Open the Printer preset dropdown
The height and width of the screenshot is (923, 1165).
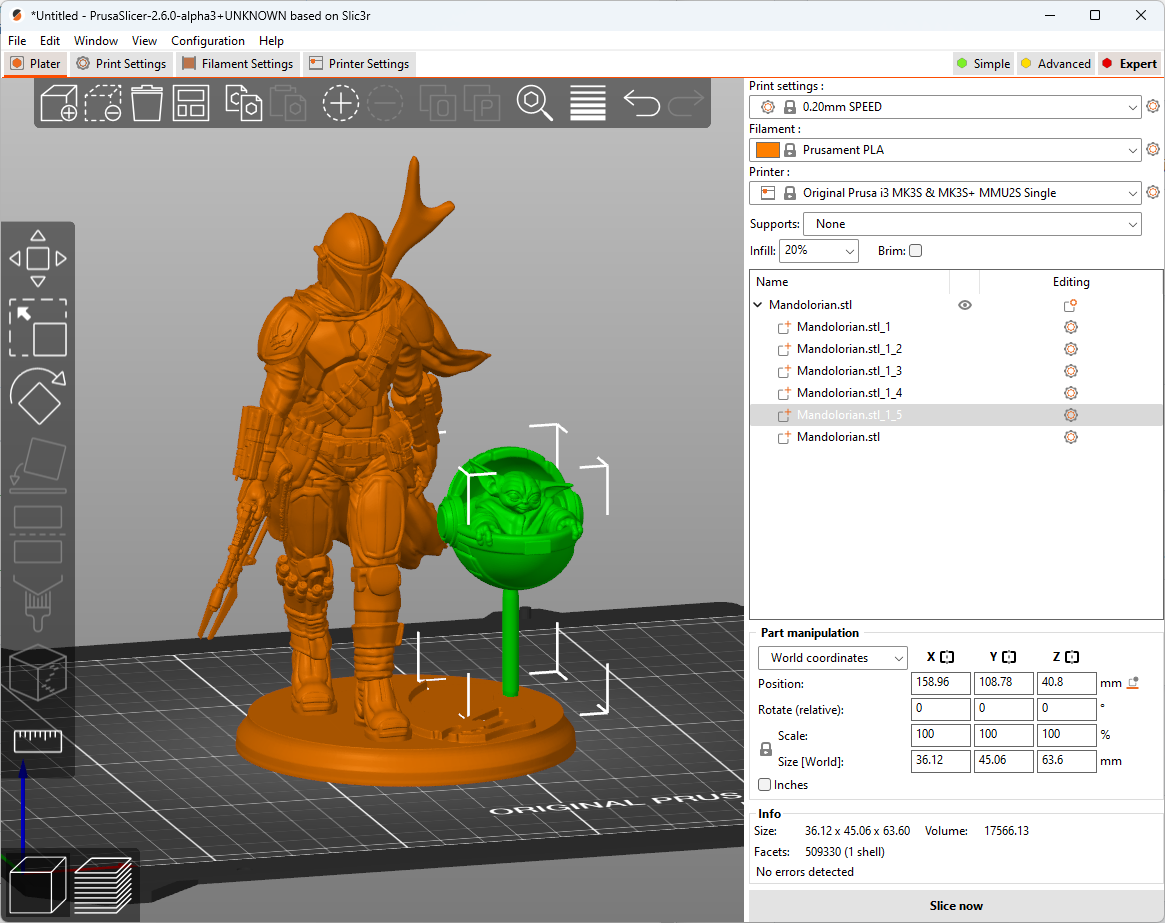[x=945, y=193]
